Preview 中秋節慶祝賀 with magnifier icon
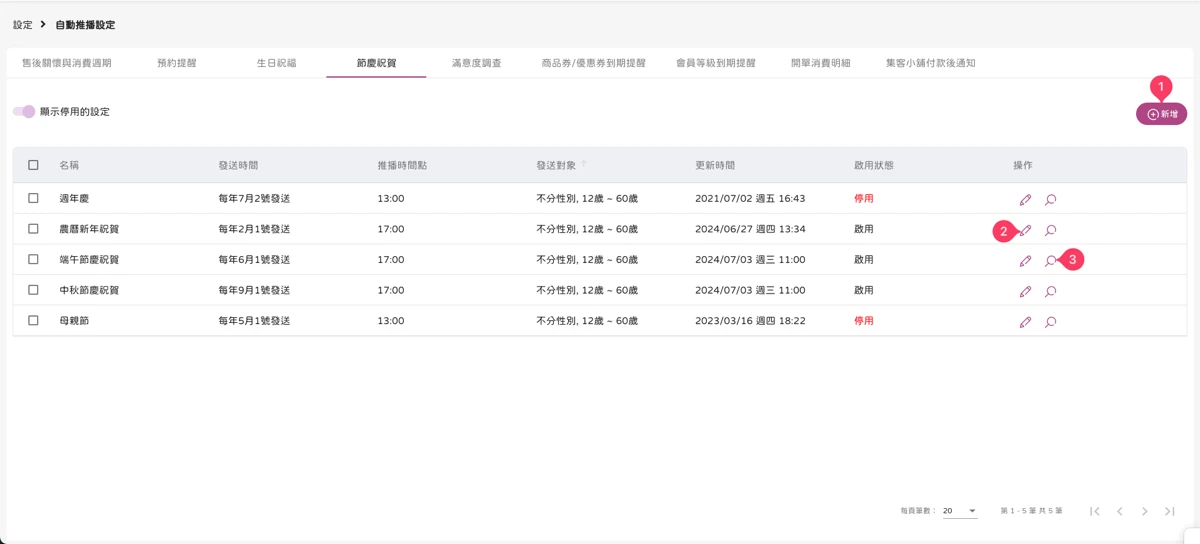Screen dimensions: 1200x544 [x=1051, y=292]
